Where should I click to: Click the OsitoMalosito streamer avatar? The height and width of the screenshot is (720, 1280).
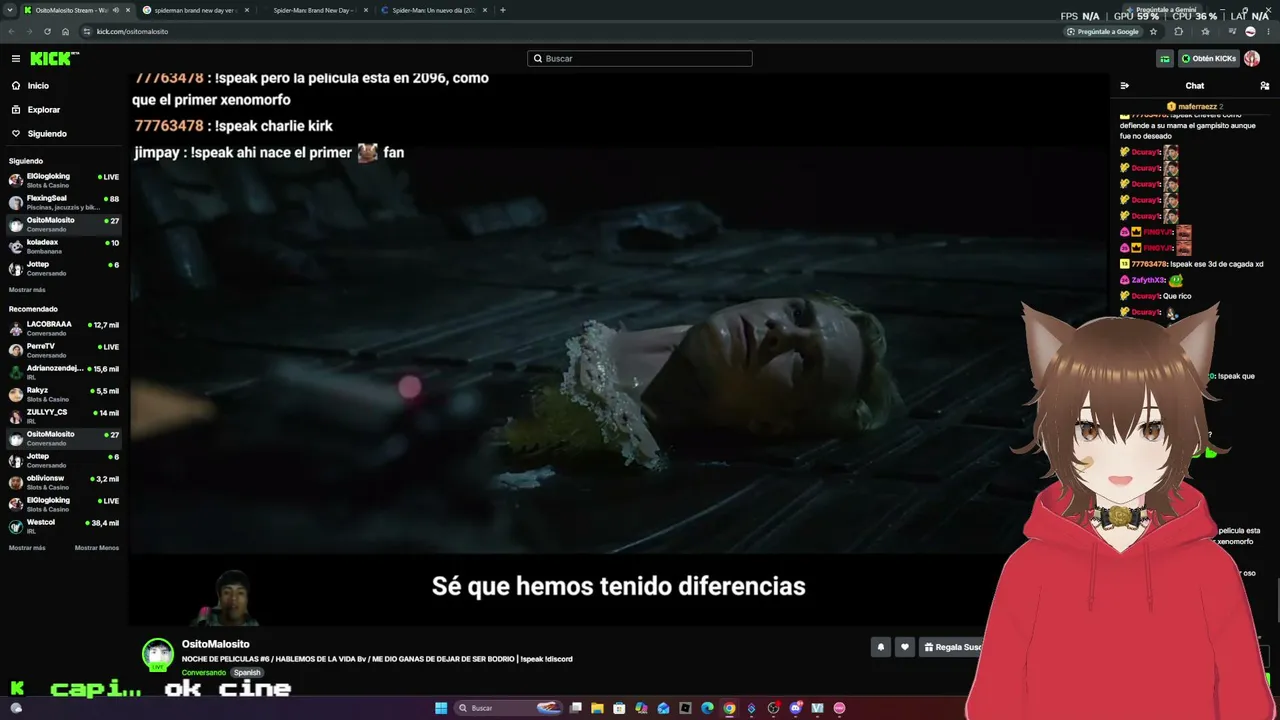click(158, 655)
